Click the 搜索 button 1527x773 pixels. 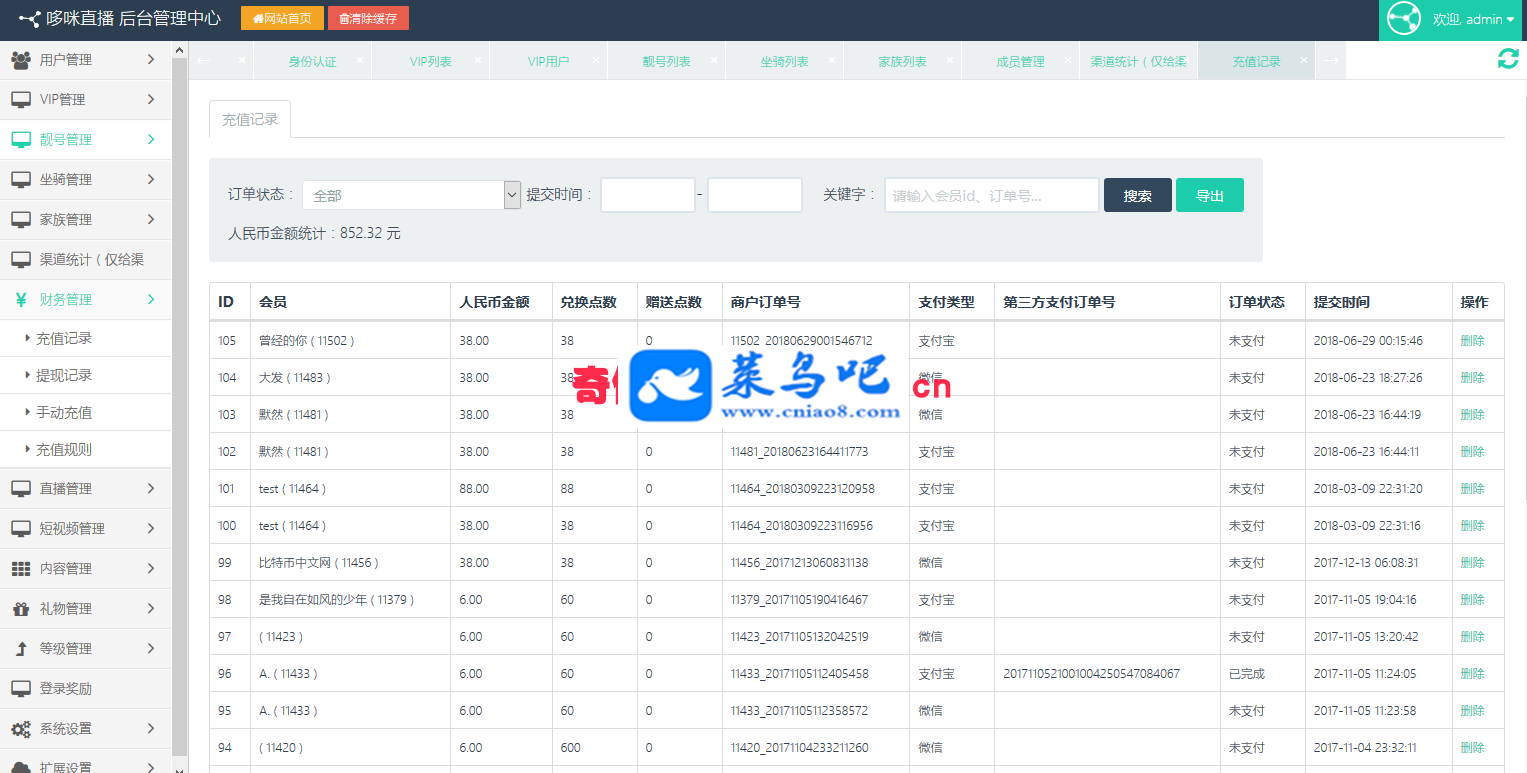(x=1138, y=195)
